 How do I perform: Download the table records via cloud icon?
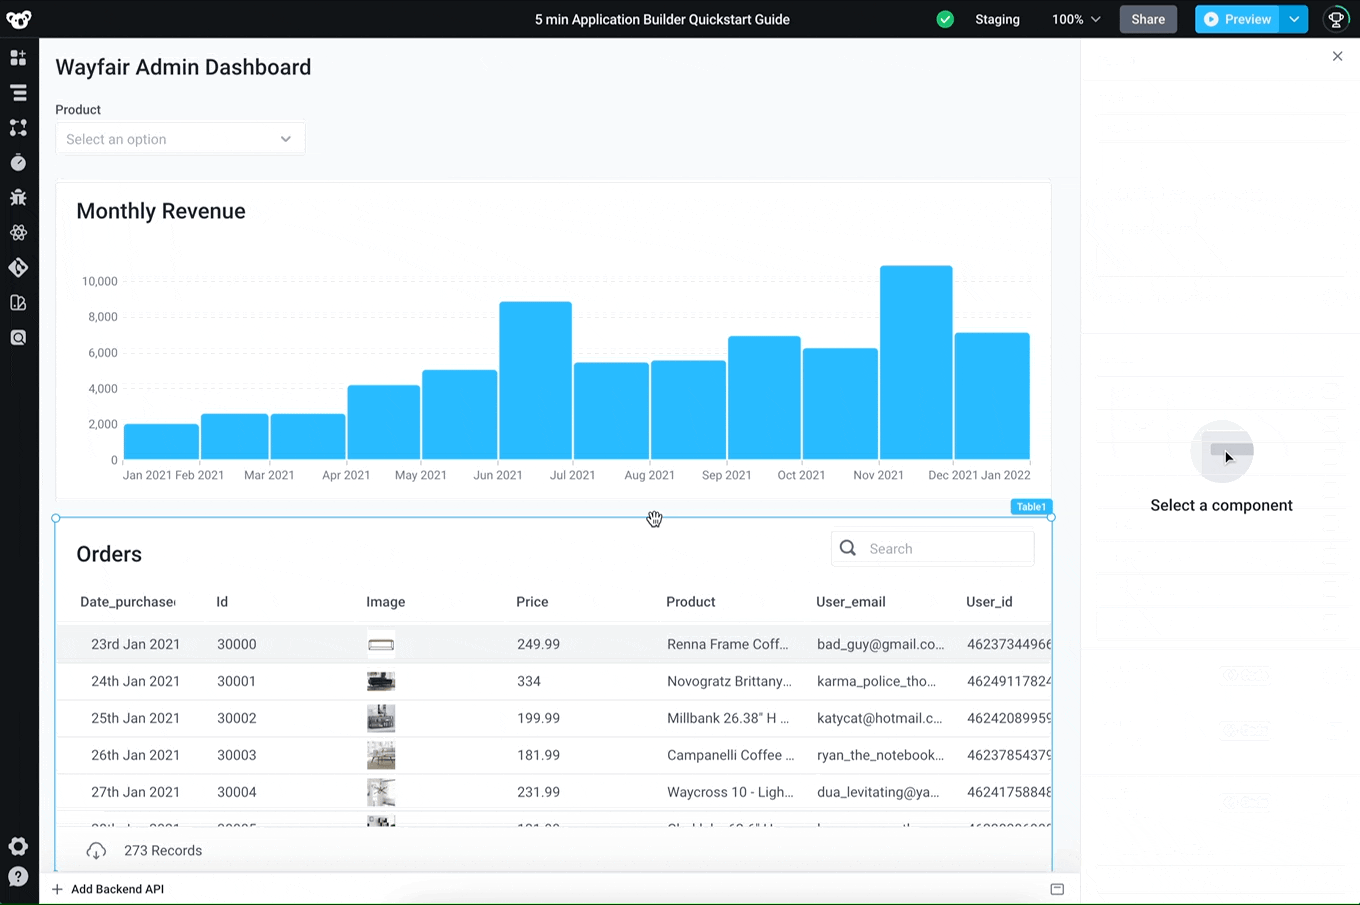click(96, 851)
